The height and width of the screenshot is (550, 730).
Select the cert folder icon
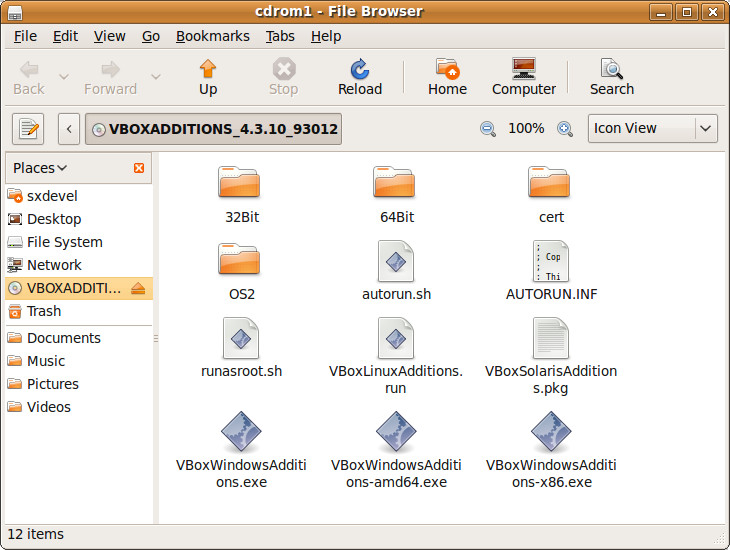click(549, 182)
